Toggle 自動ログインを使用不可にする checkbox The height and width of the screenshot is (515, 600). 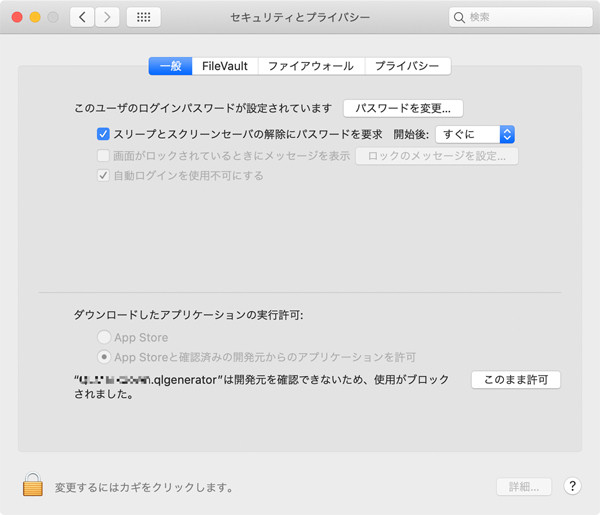click(103, 176)
